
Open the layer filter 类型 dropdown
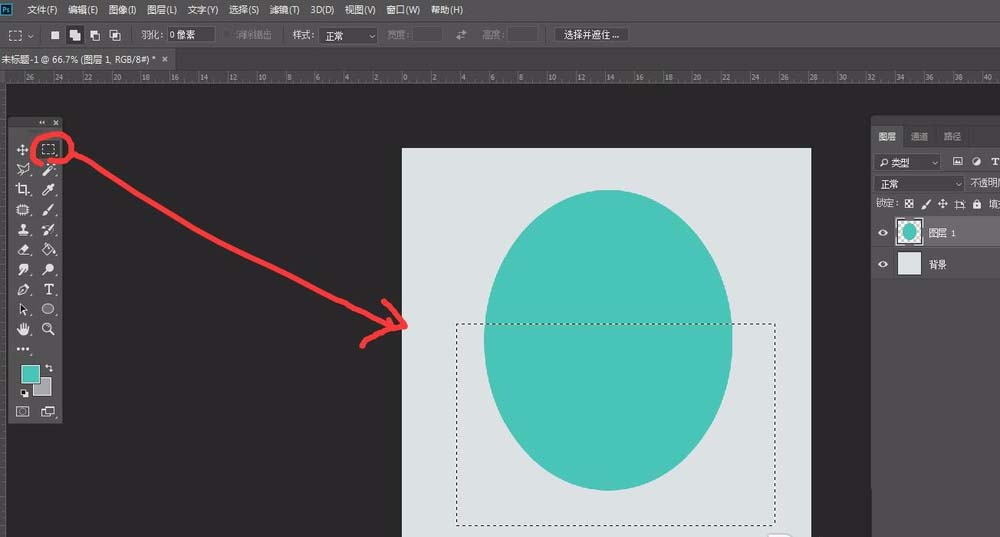pyautogui.click(x=908, y=162)
